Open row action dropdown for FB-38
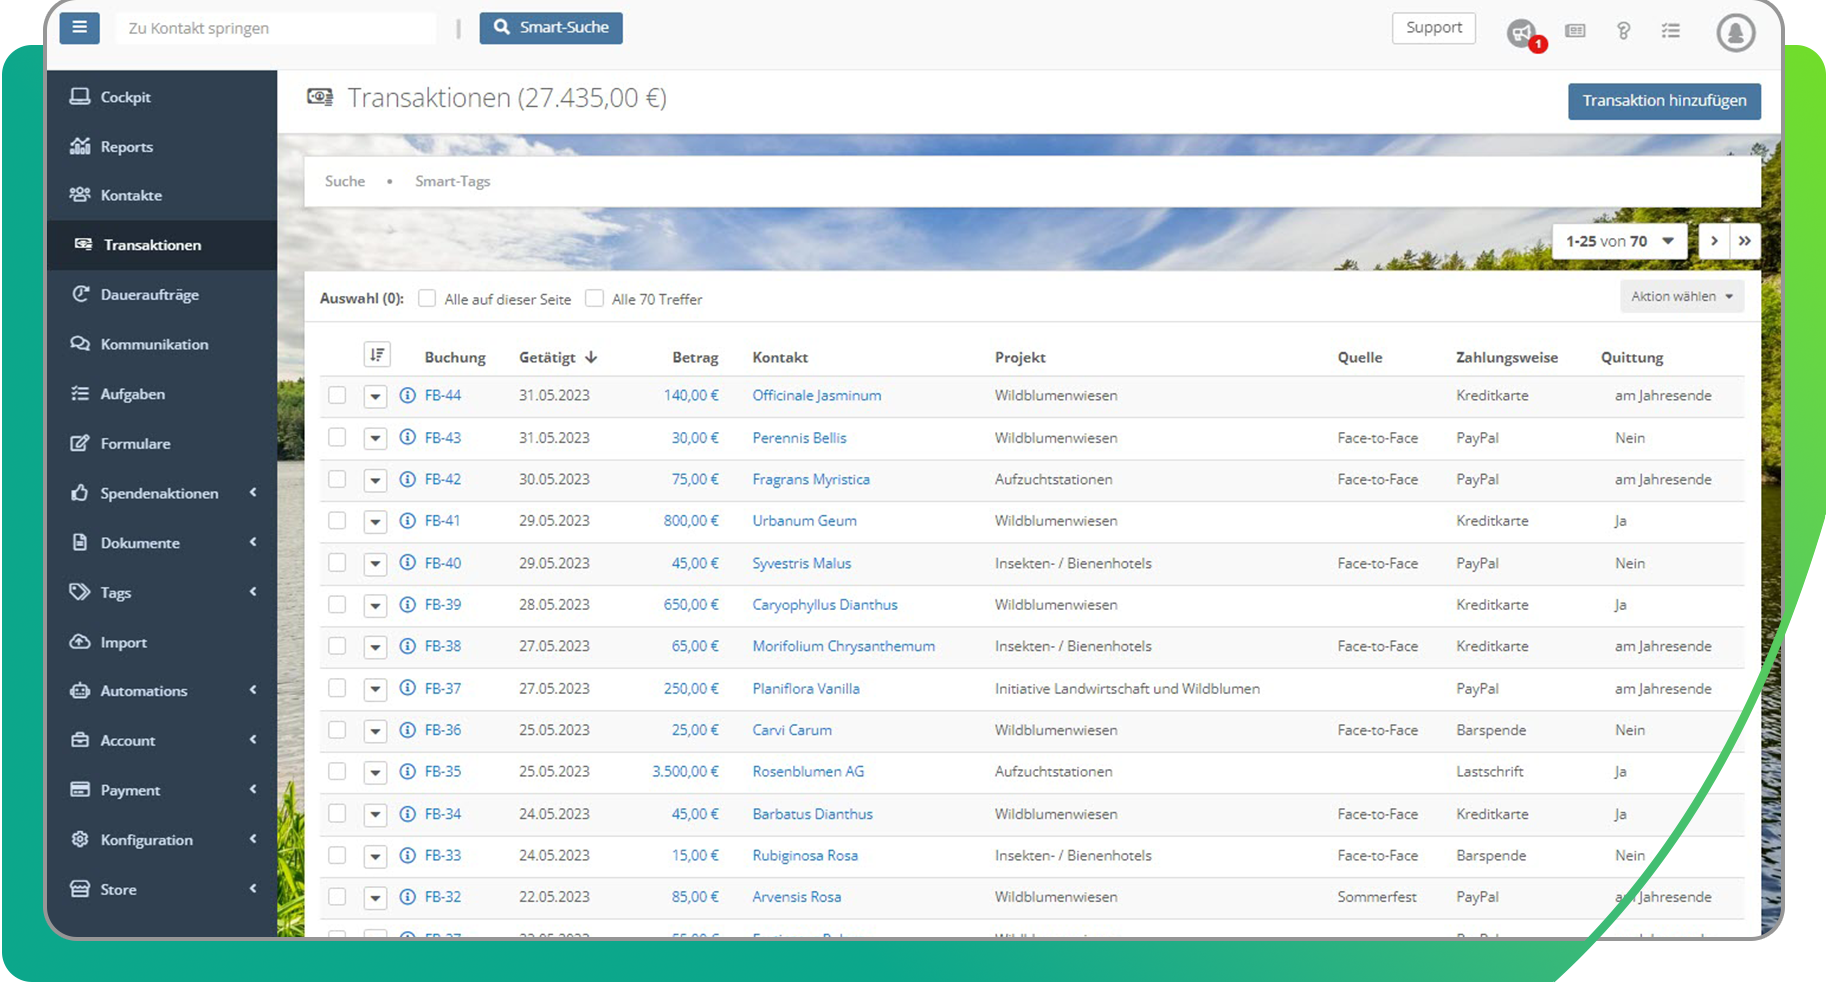This screenshot has width=1826, height=983. point(375,647)
